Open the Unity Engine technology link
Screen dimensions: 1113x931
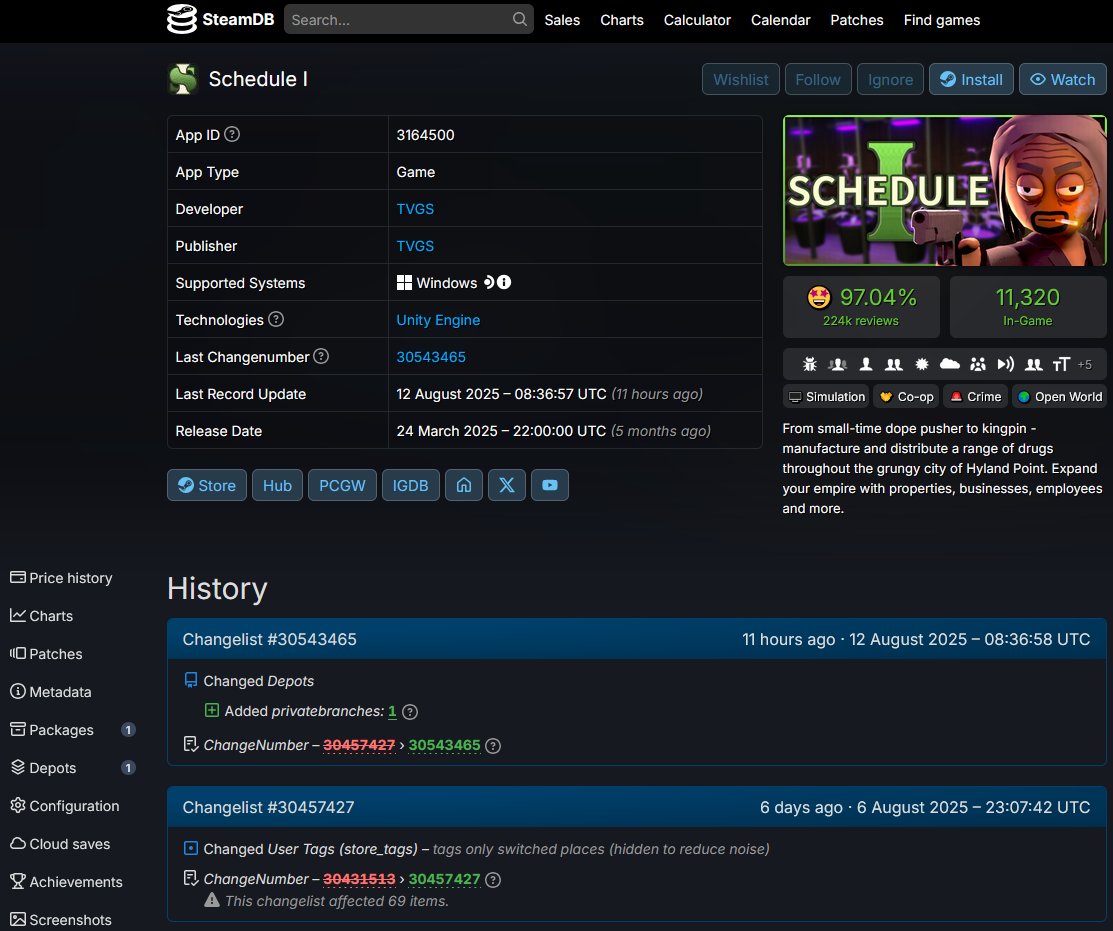coord(438,320)
